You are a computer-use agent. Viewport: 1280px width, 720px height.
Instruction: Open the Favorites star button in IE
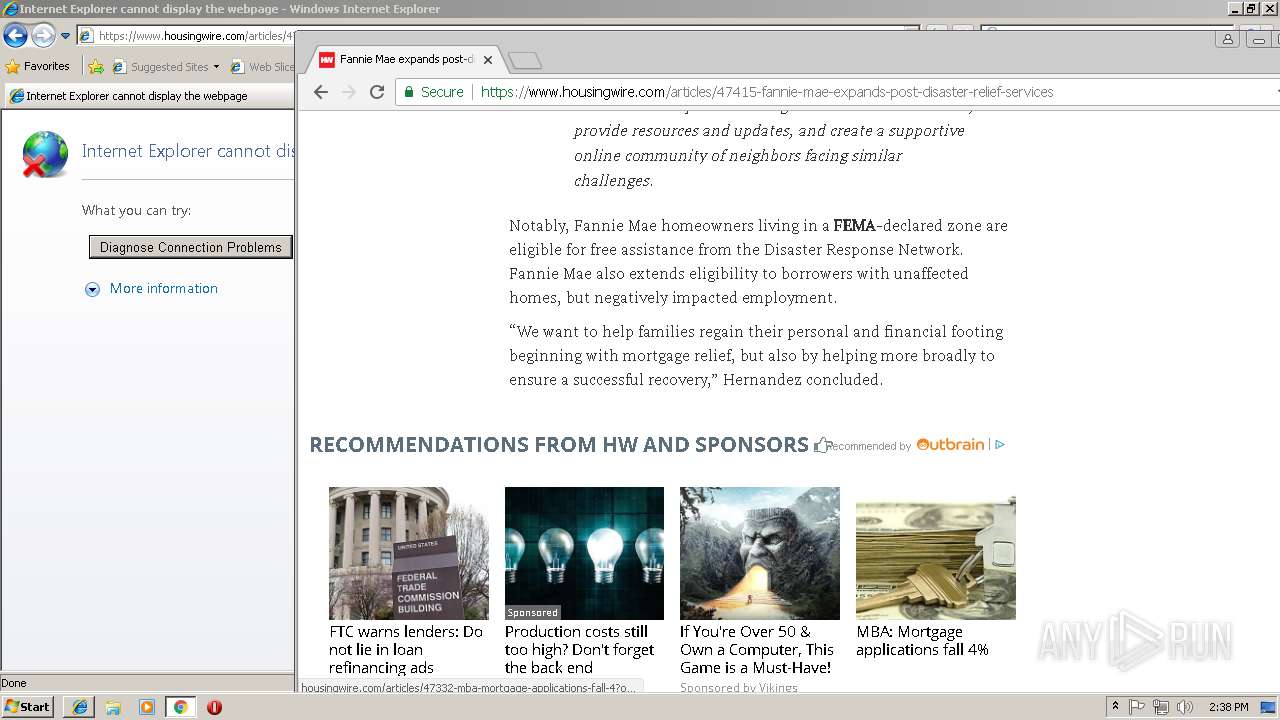tap(38, 66)
